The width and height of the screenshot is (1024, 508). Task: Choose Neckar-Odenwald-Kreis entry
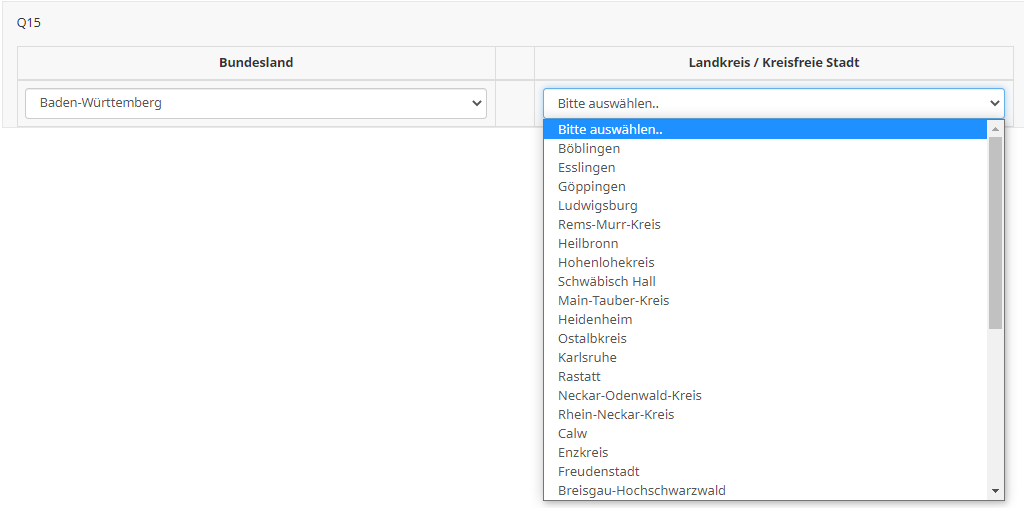coord(630,396)
